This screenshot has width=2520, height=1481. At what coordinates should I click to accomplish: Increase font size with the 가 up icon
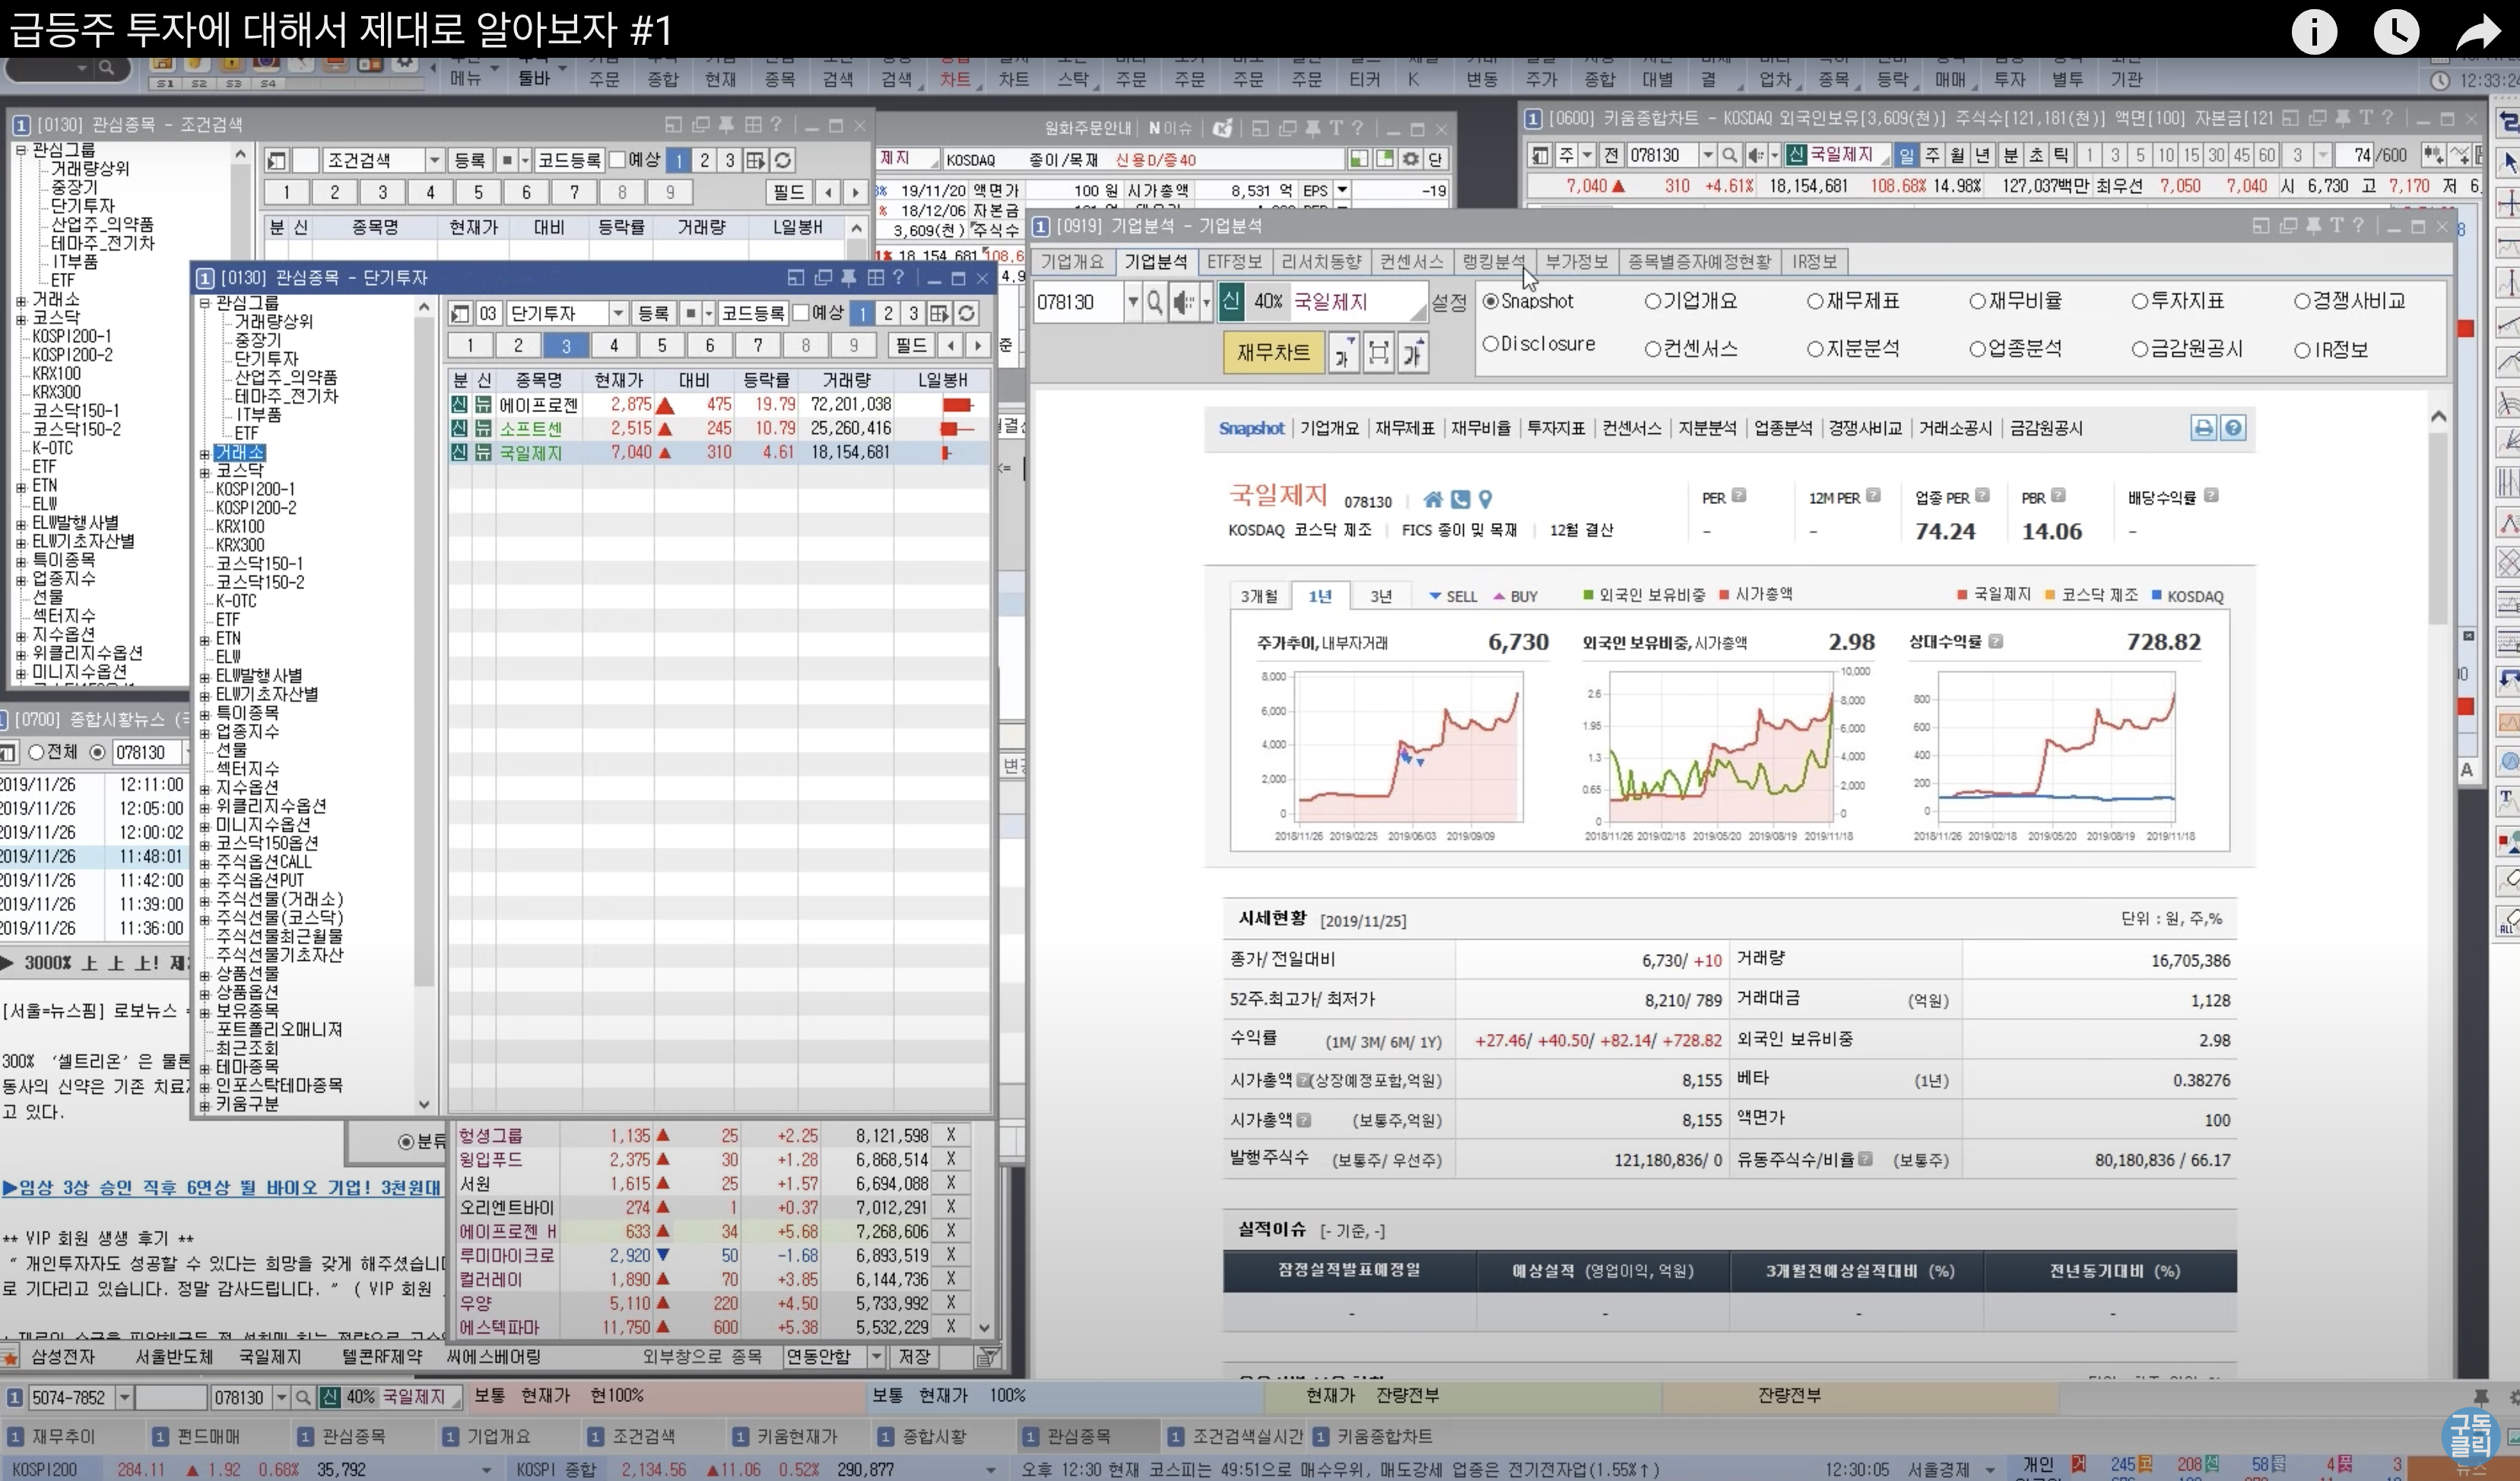click(1413, 353)
